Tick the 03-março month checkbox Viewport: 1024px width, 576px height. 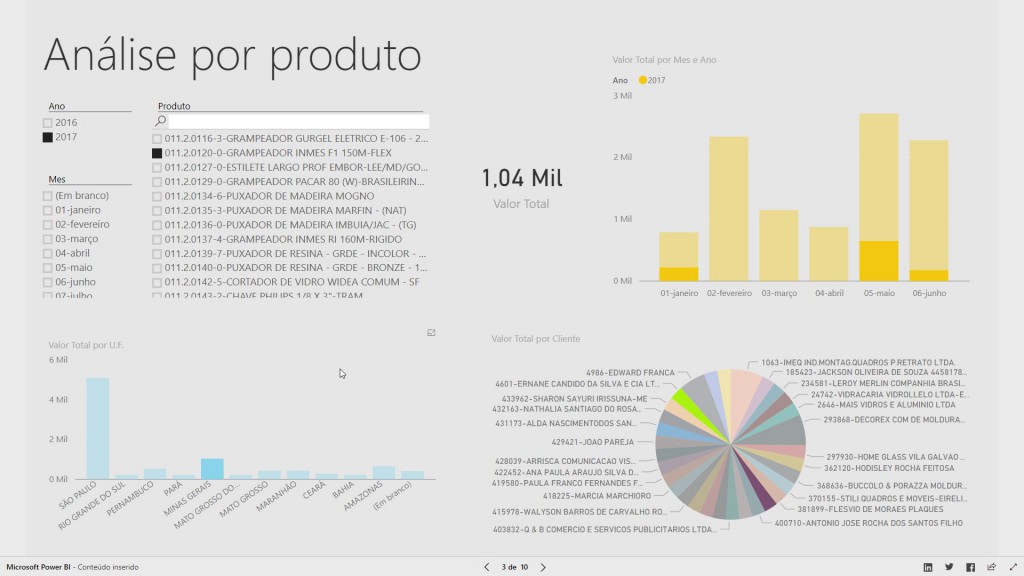coord(48,239)
